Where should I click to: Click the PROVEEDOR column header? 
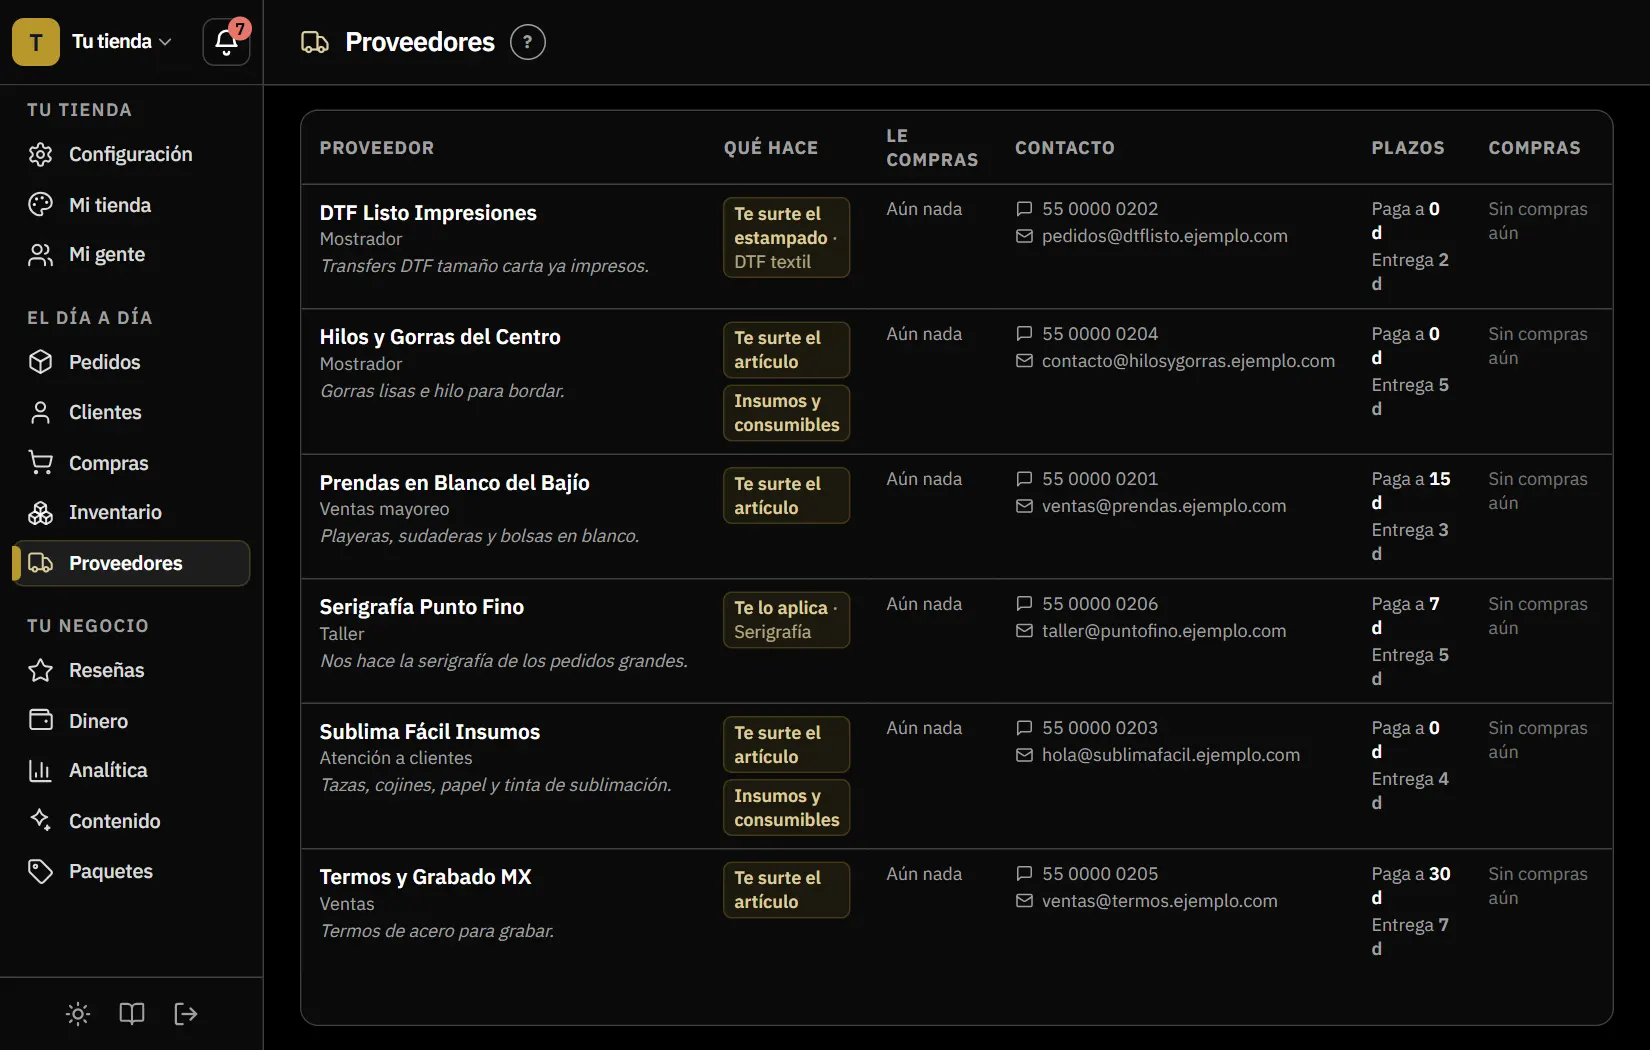click(377, 148)
